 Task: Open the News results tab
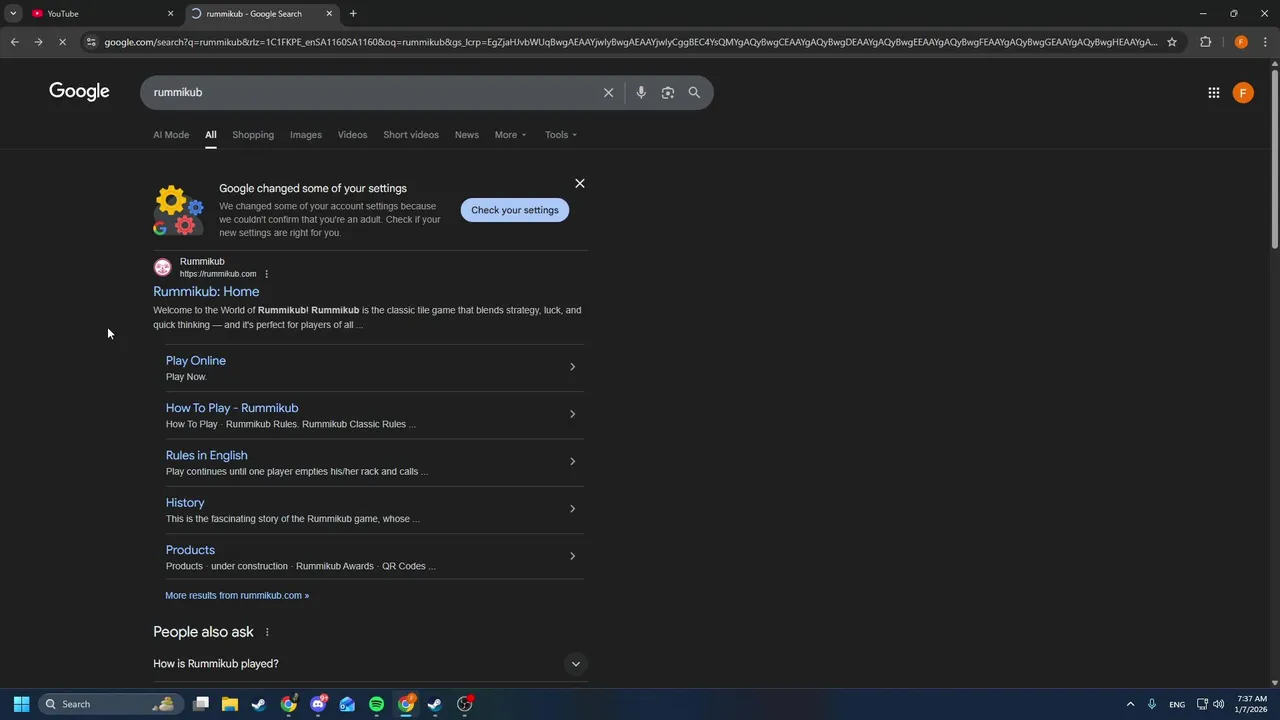[467, 135]
